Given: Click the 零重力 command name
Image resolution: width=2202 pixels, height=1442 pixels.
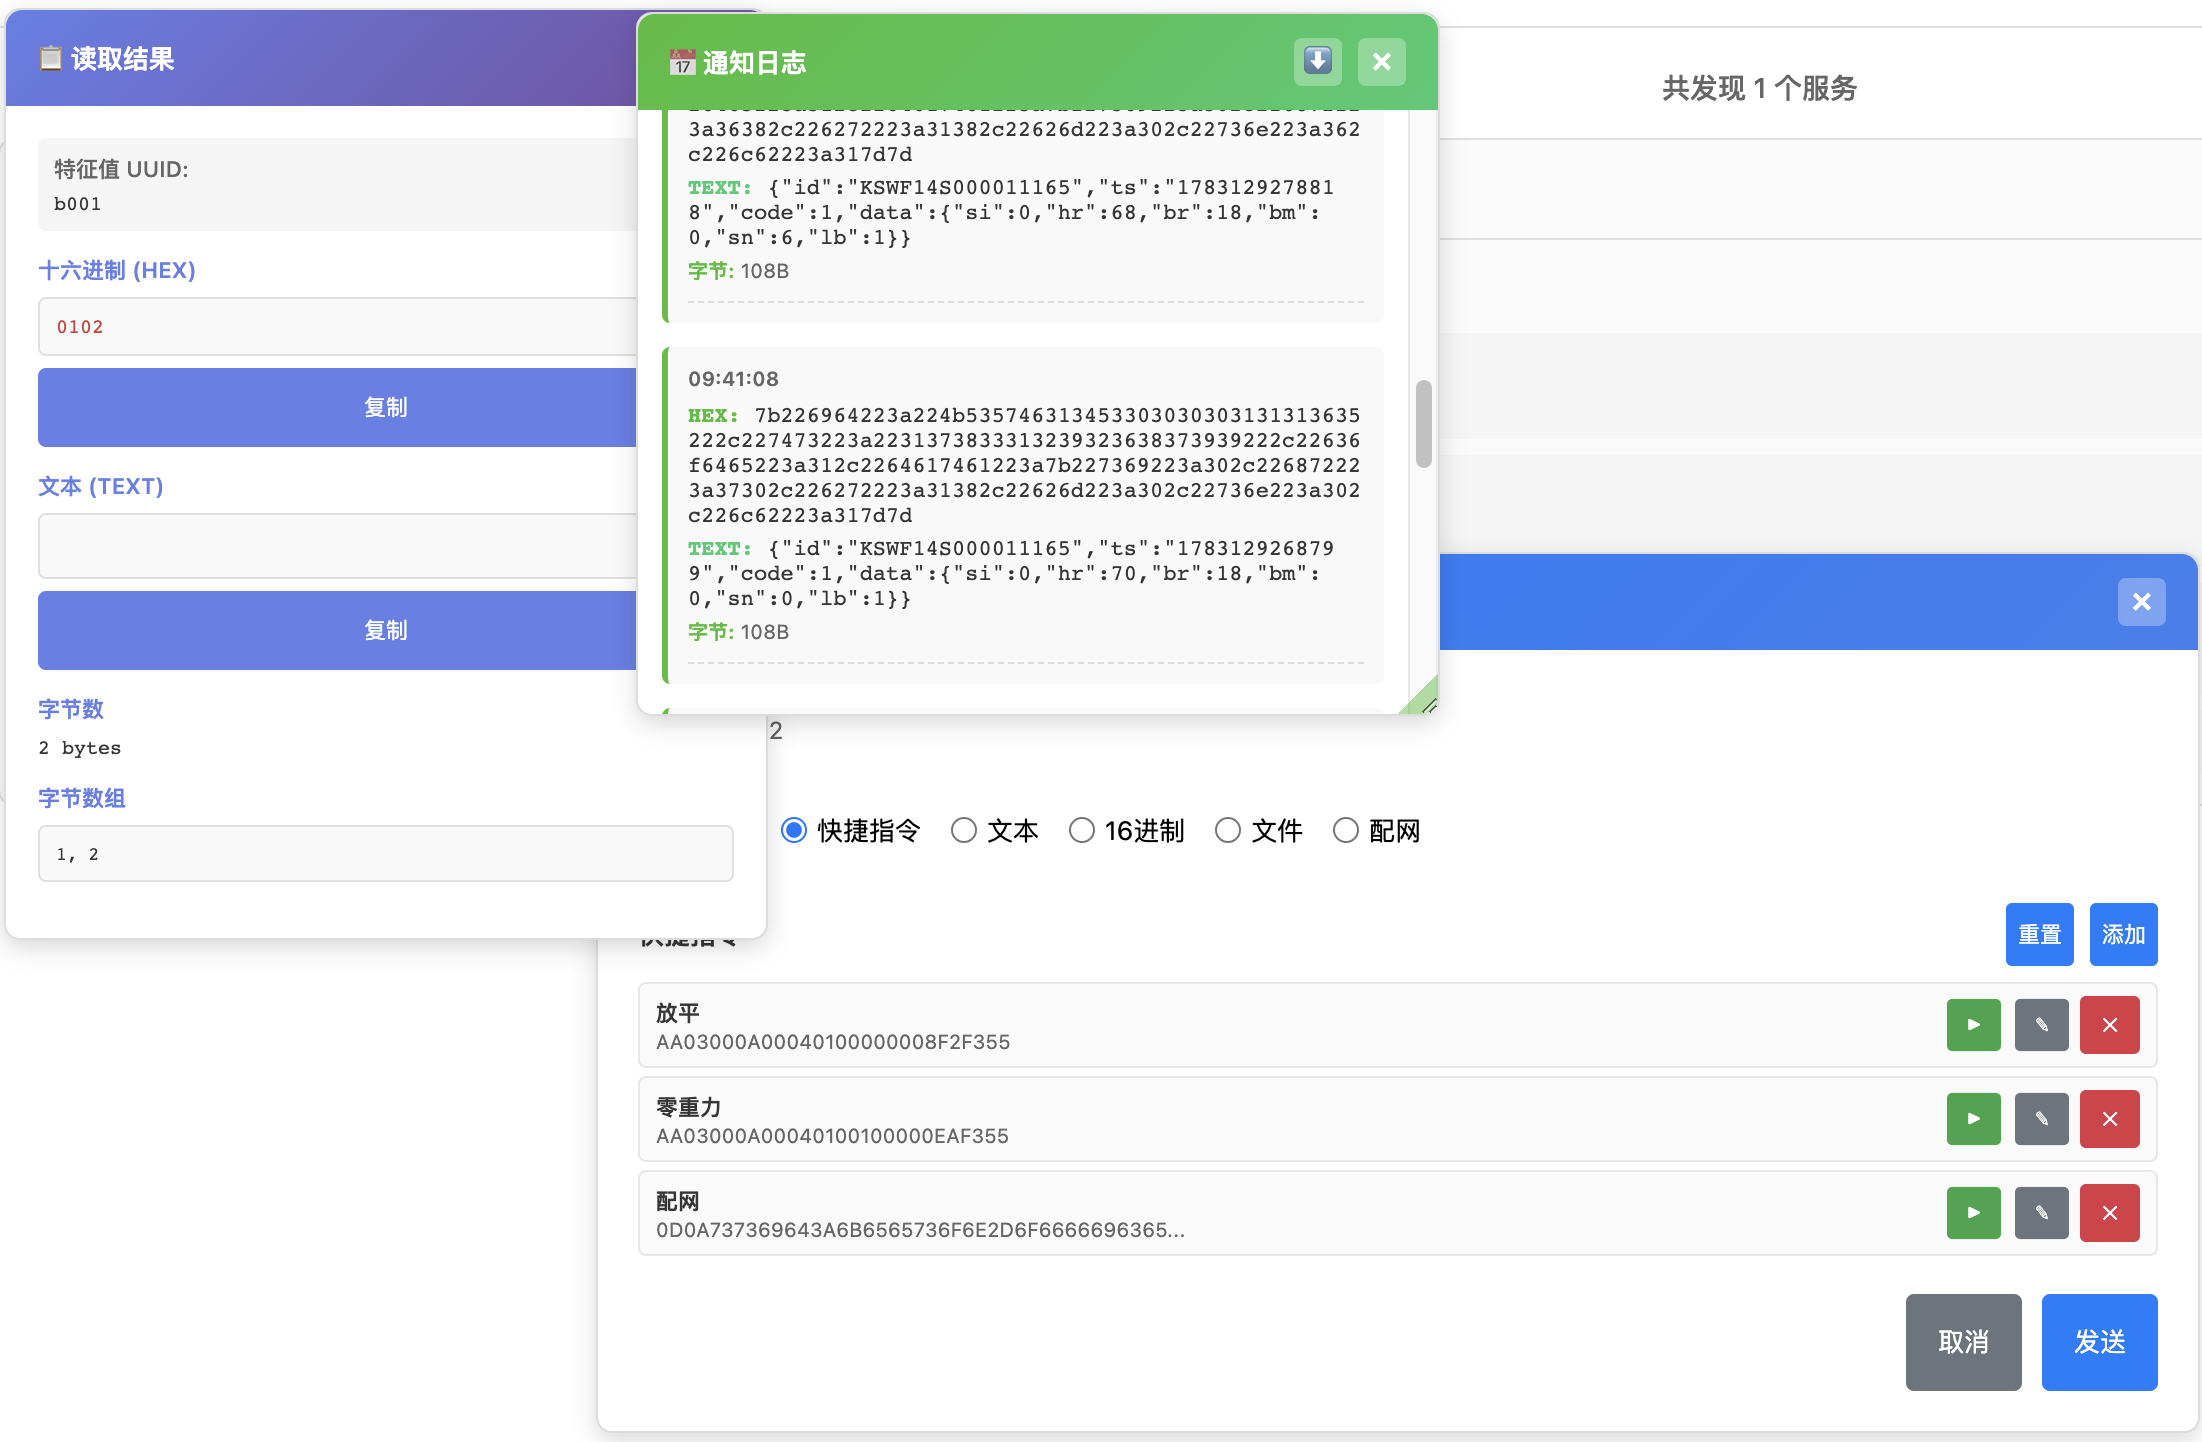Looking at the screenshot, I should point(688,1107).
